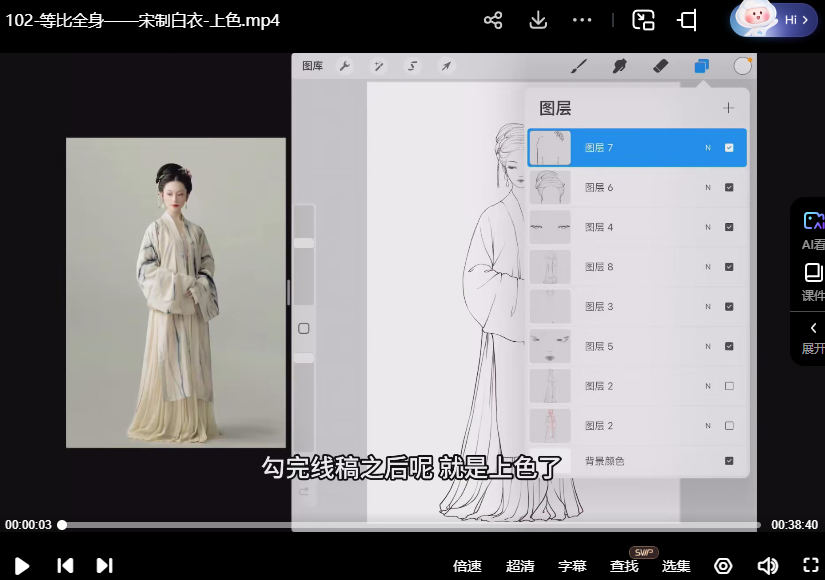The width and height of the screenshot is (825, 580).
Task: Hide 图层 4 using its checkbox
Action: 729,227
